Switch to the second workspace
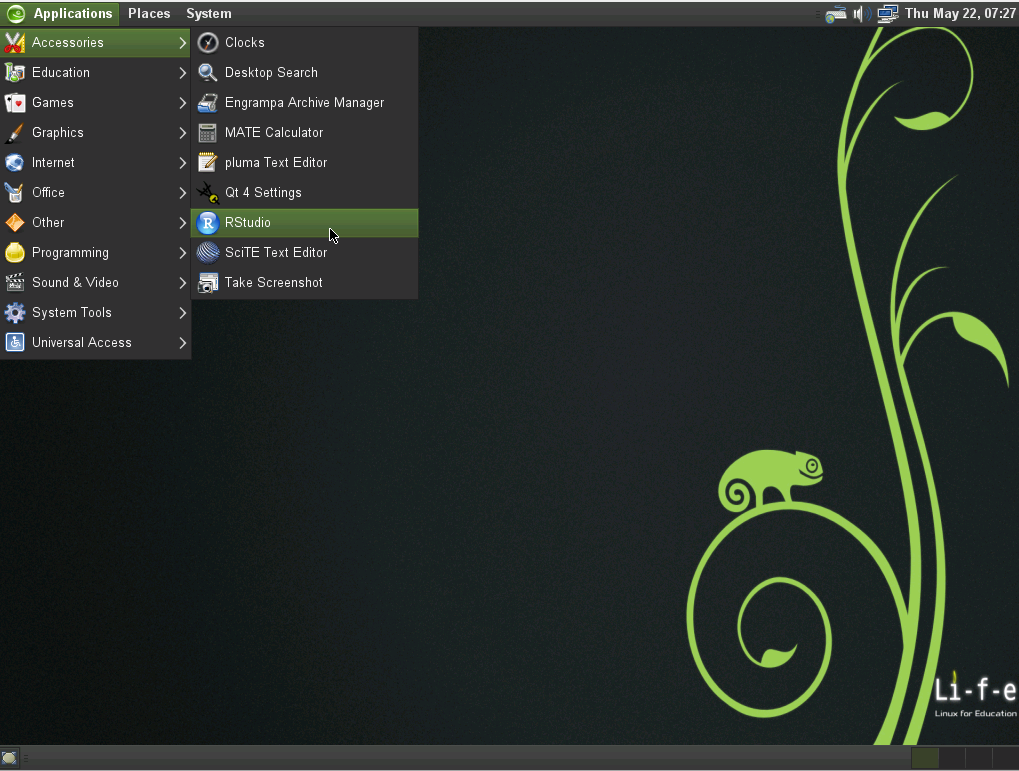The width and height of the screenshot is (1019, 771). (x=952, y=758)
